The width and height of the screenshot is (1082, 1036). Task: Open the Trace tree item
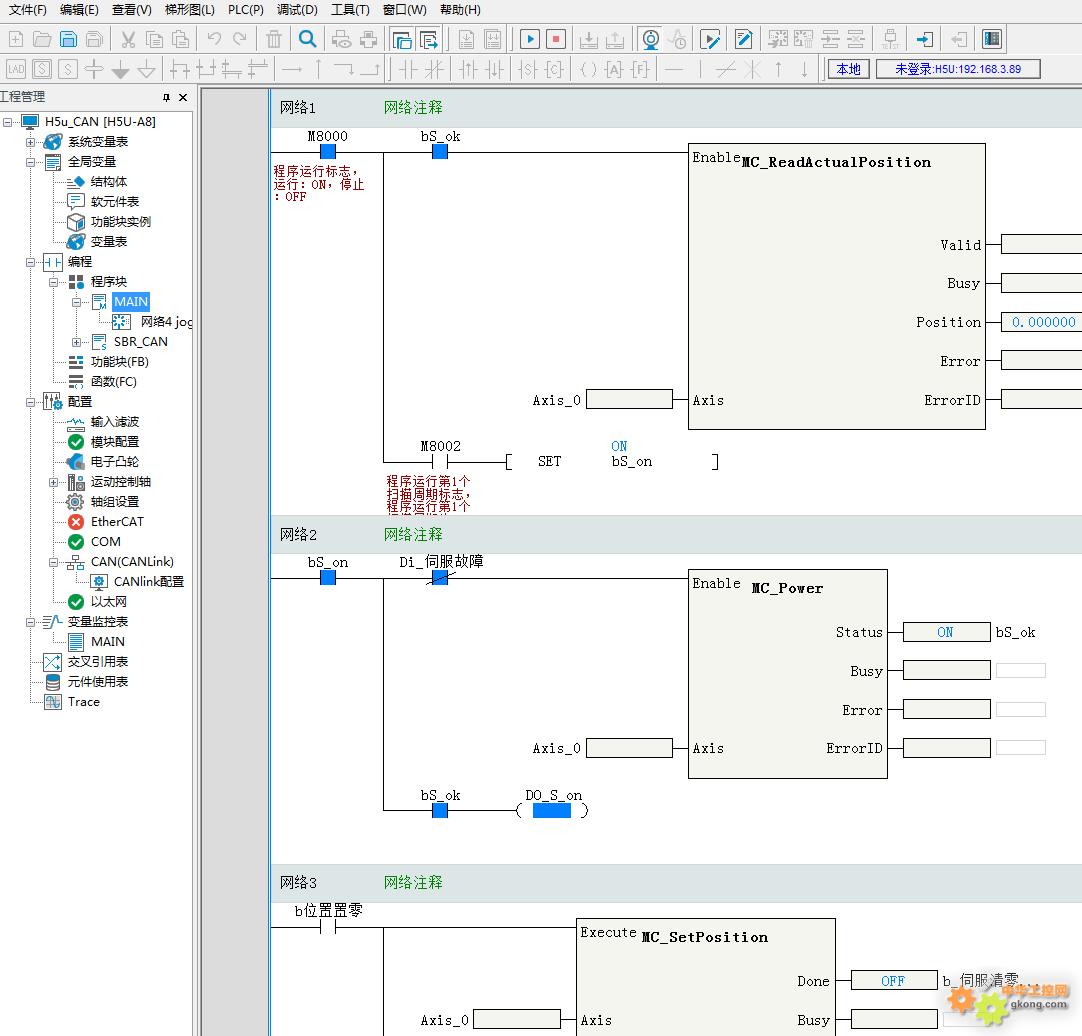click(83, 702)
